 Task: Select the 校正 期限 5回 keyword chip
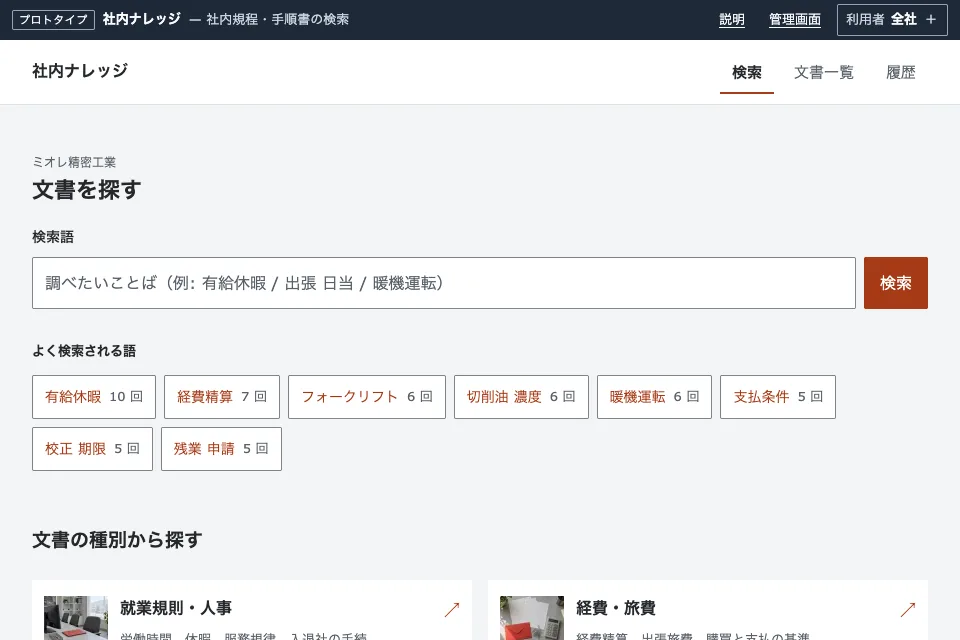pyautogui.click(x=92, y=449)
